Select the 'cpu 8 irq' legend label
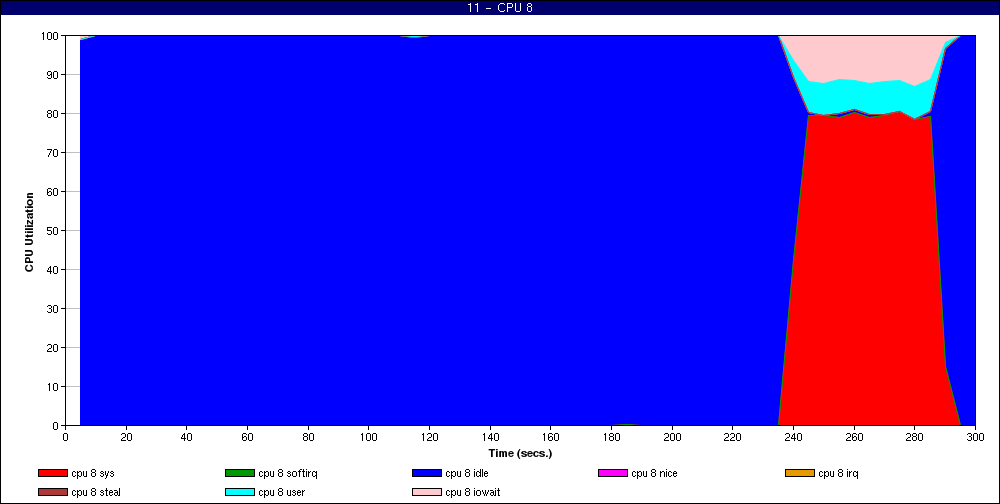This screenshot has width=1000, height=504. click(838, 473)
